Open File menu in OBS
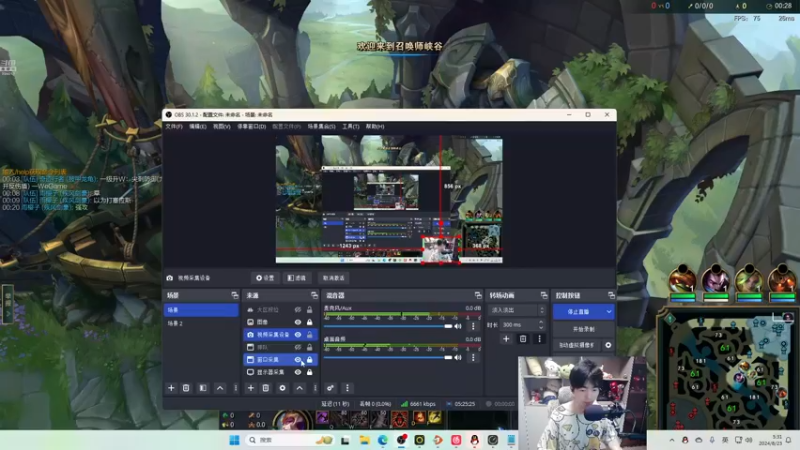Screen dimensions: 800x450 174,127
